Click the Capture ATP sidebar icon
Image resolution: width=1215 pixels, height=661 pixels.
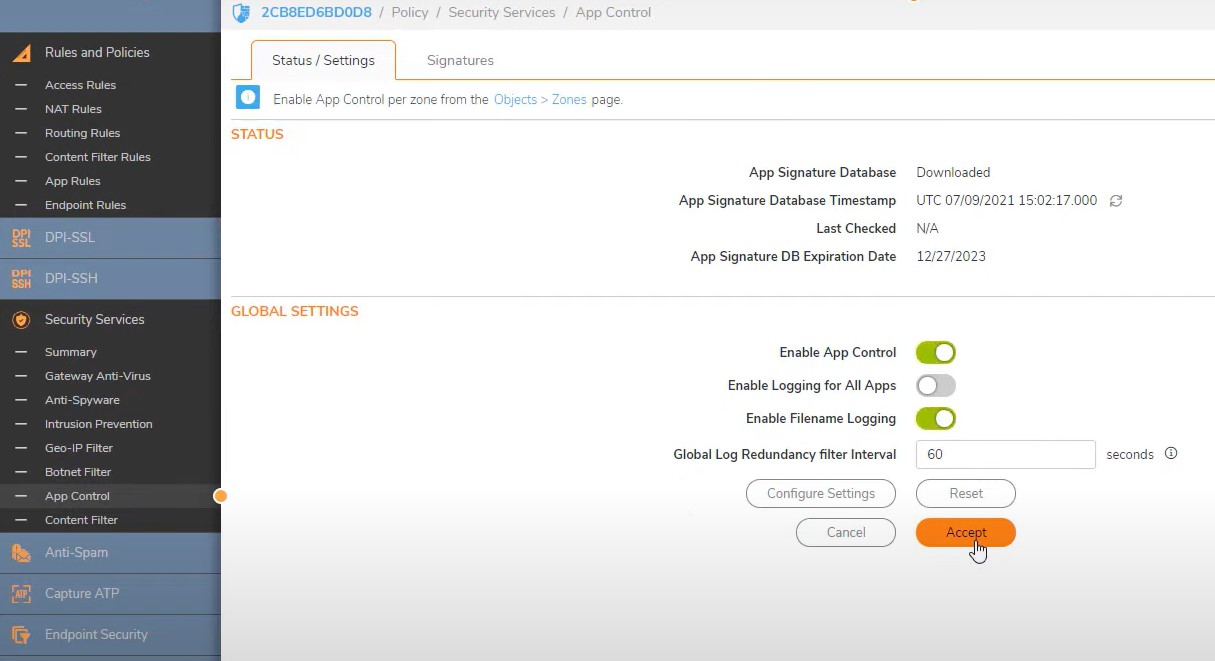pos(21,594)
